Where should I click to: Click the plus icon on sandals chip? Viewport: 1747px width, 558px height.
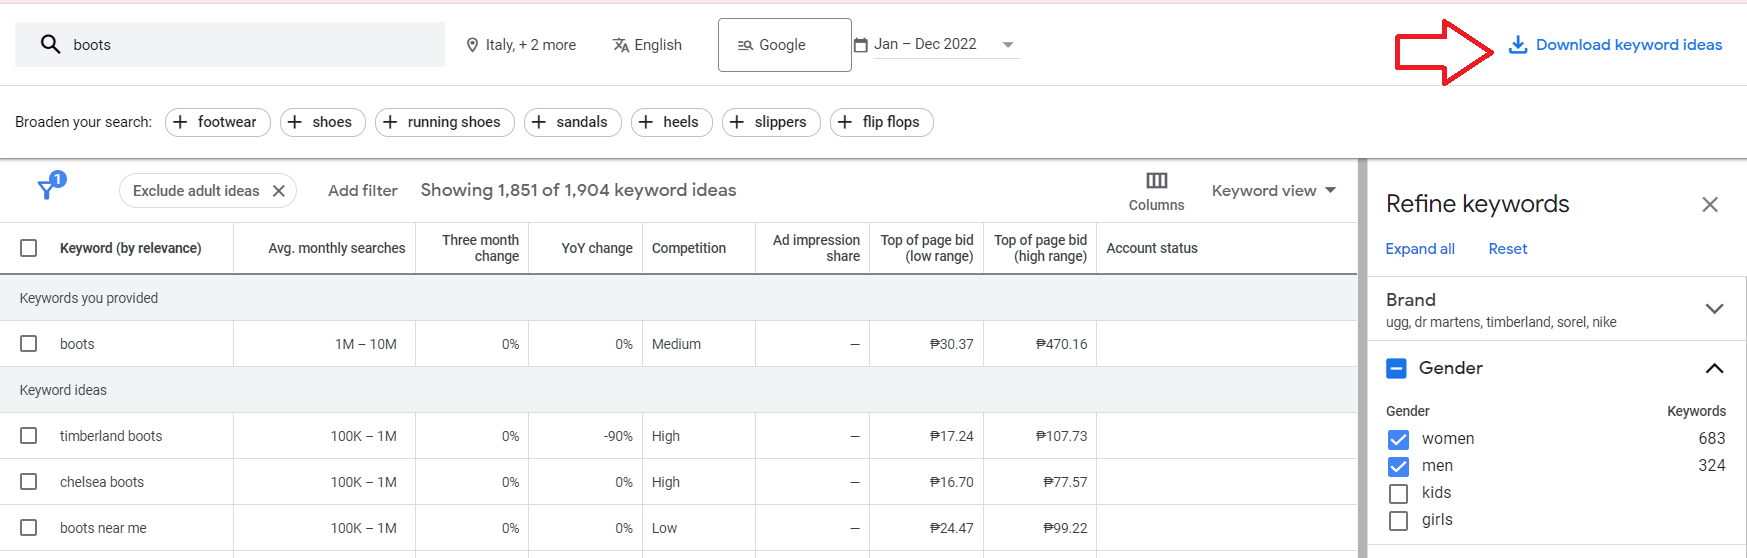[x=539, y=122]
